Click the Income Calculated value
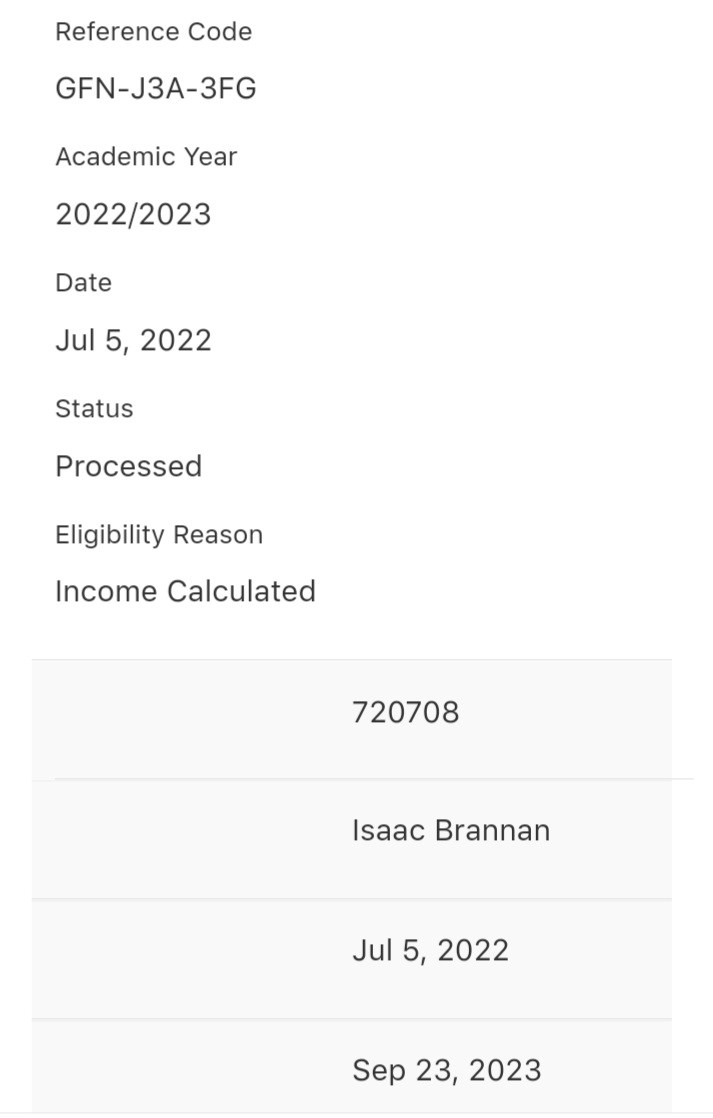 pos(185,592)
